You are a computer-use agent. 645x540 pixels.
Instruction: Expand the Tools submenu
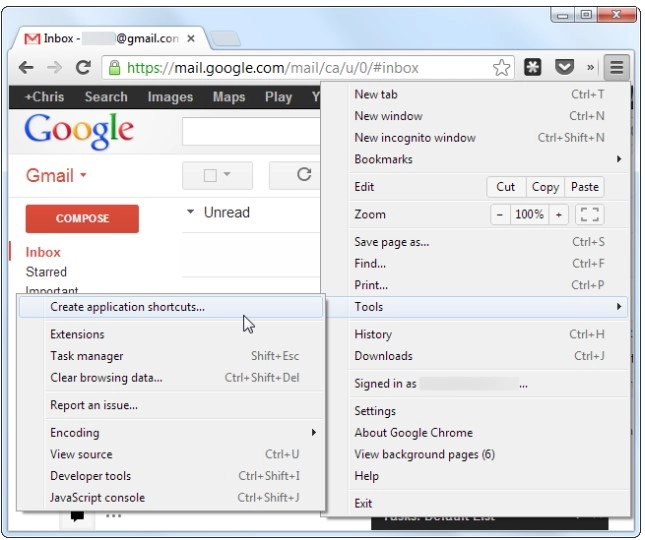(x=488, y=307)
